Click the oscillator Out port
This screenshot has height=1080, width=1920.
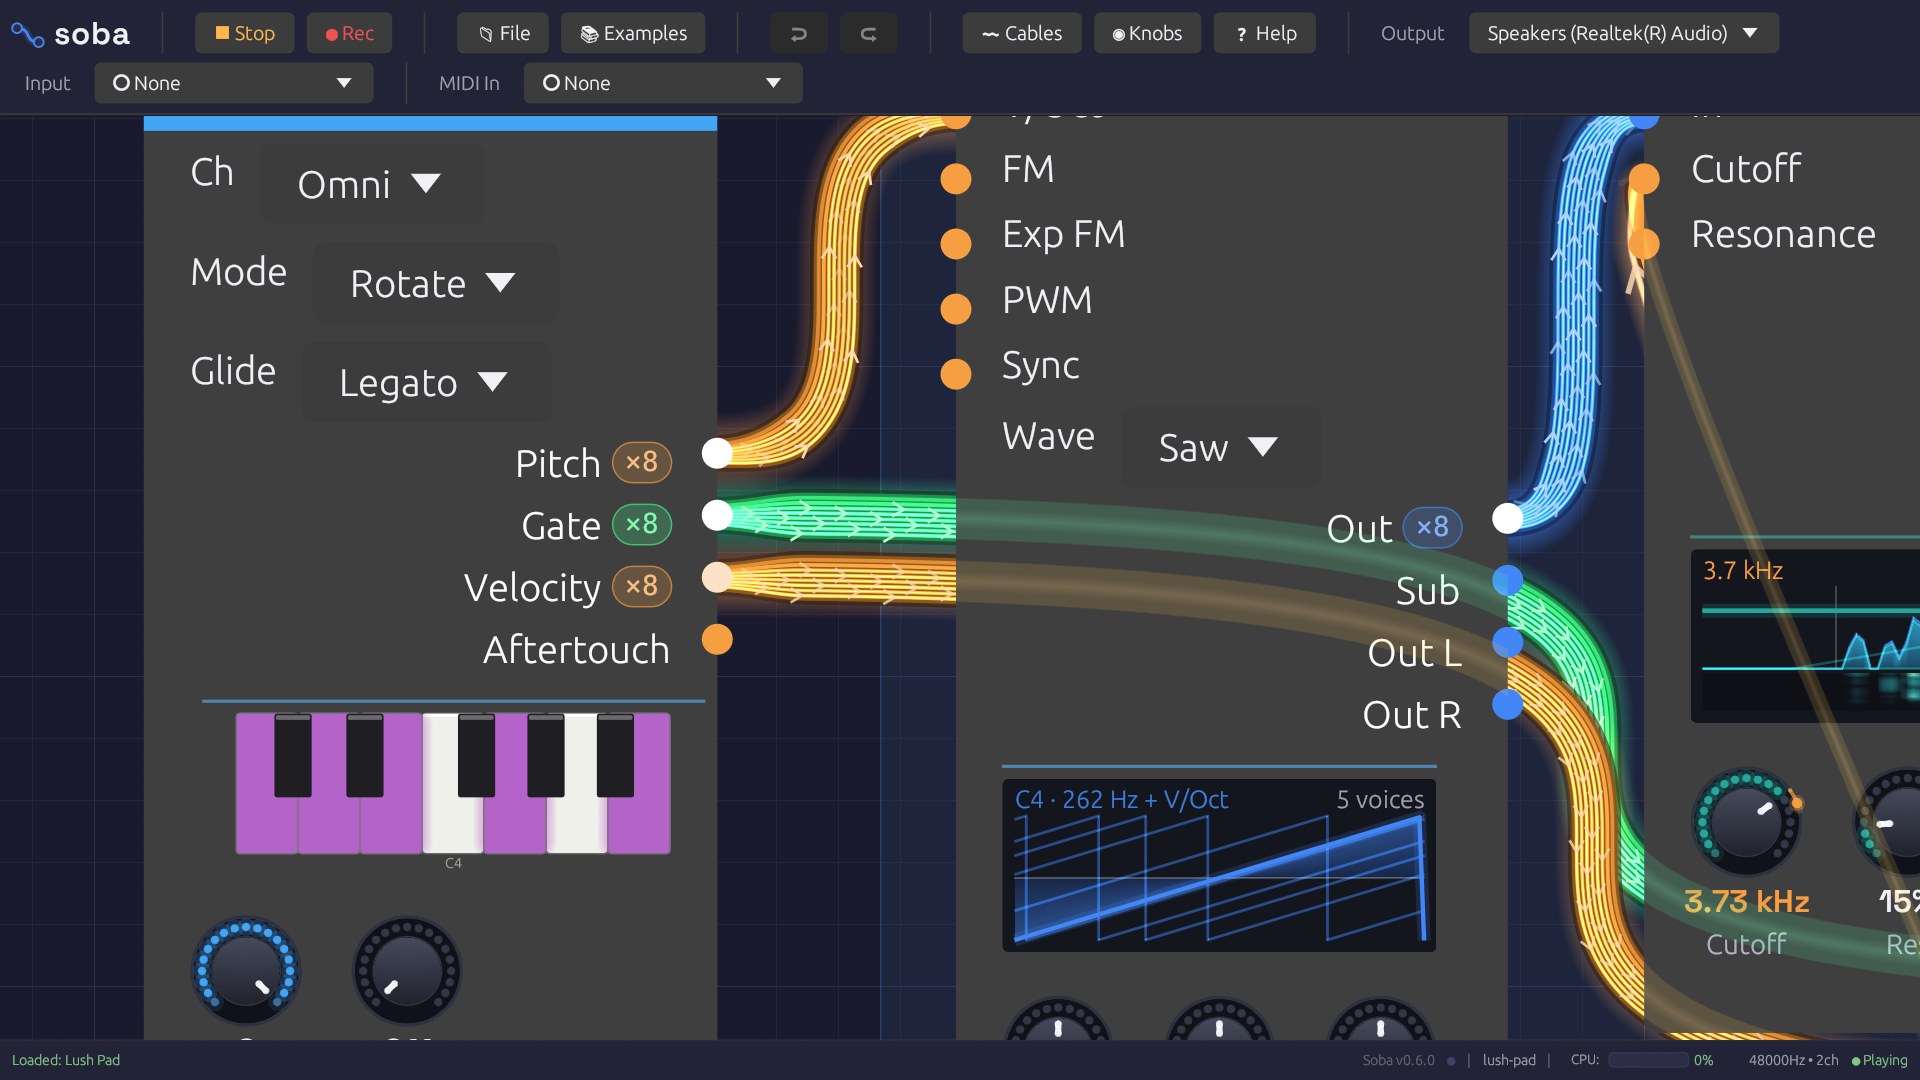[1507, 518]
